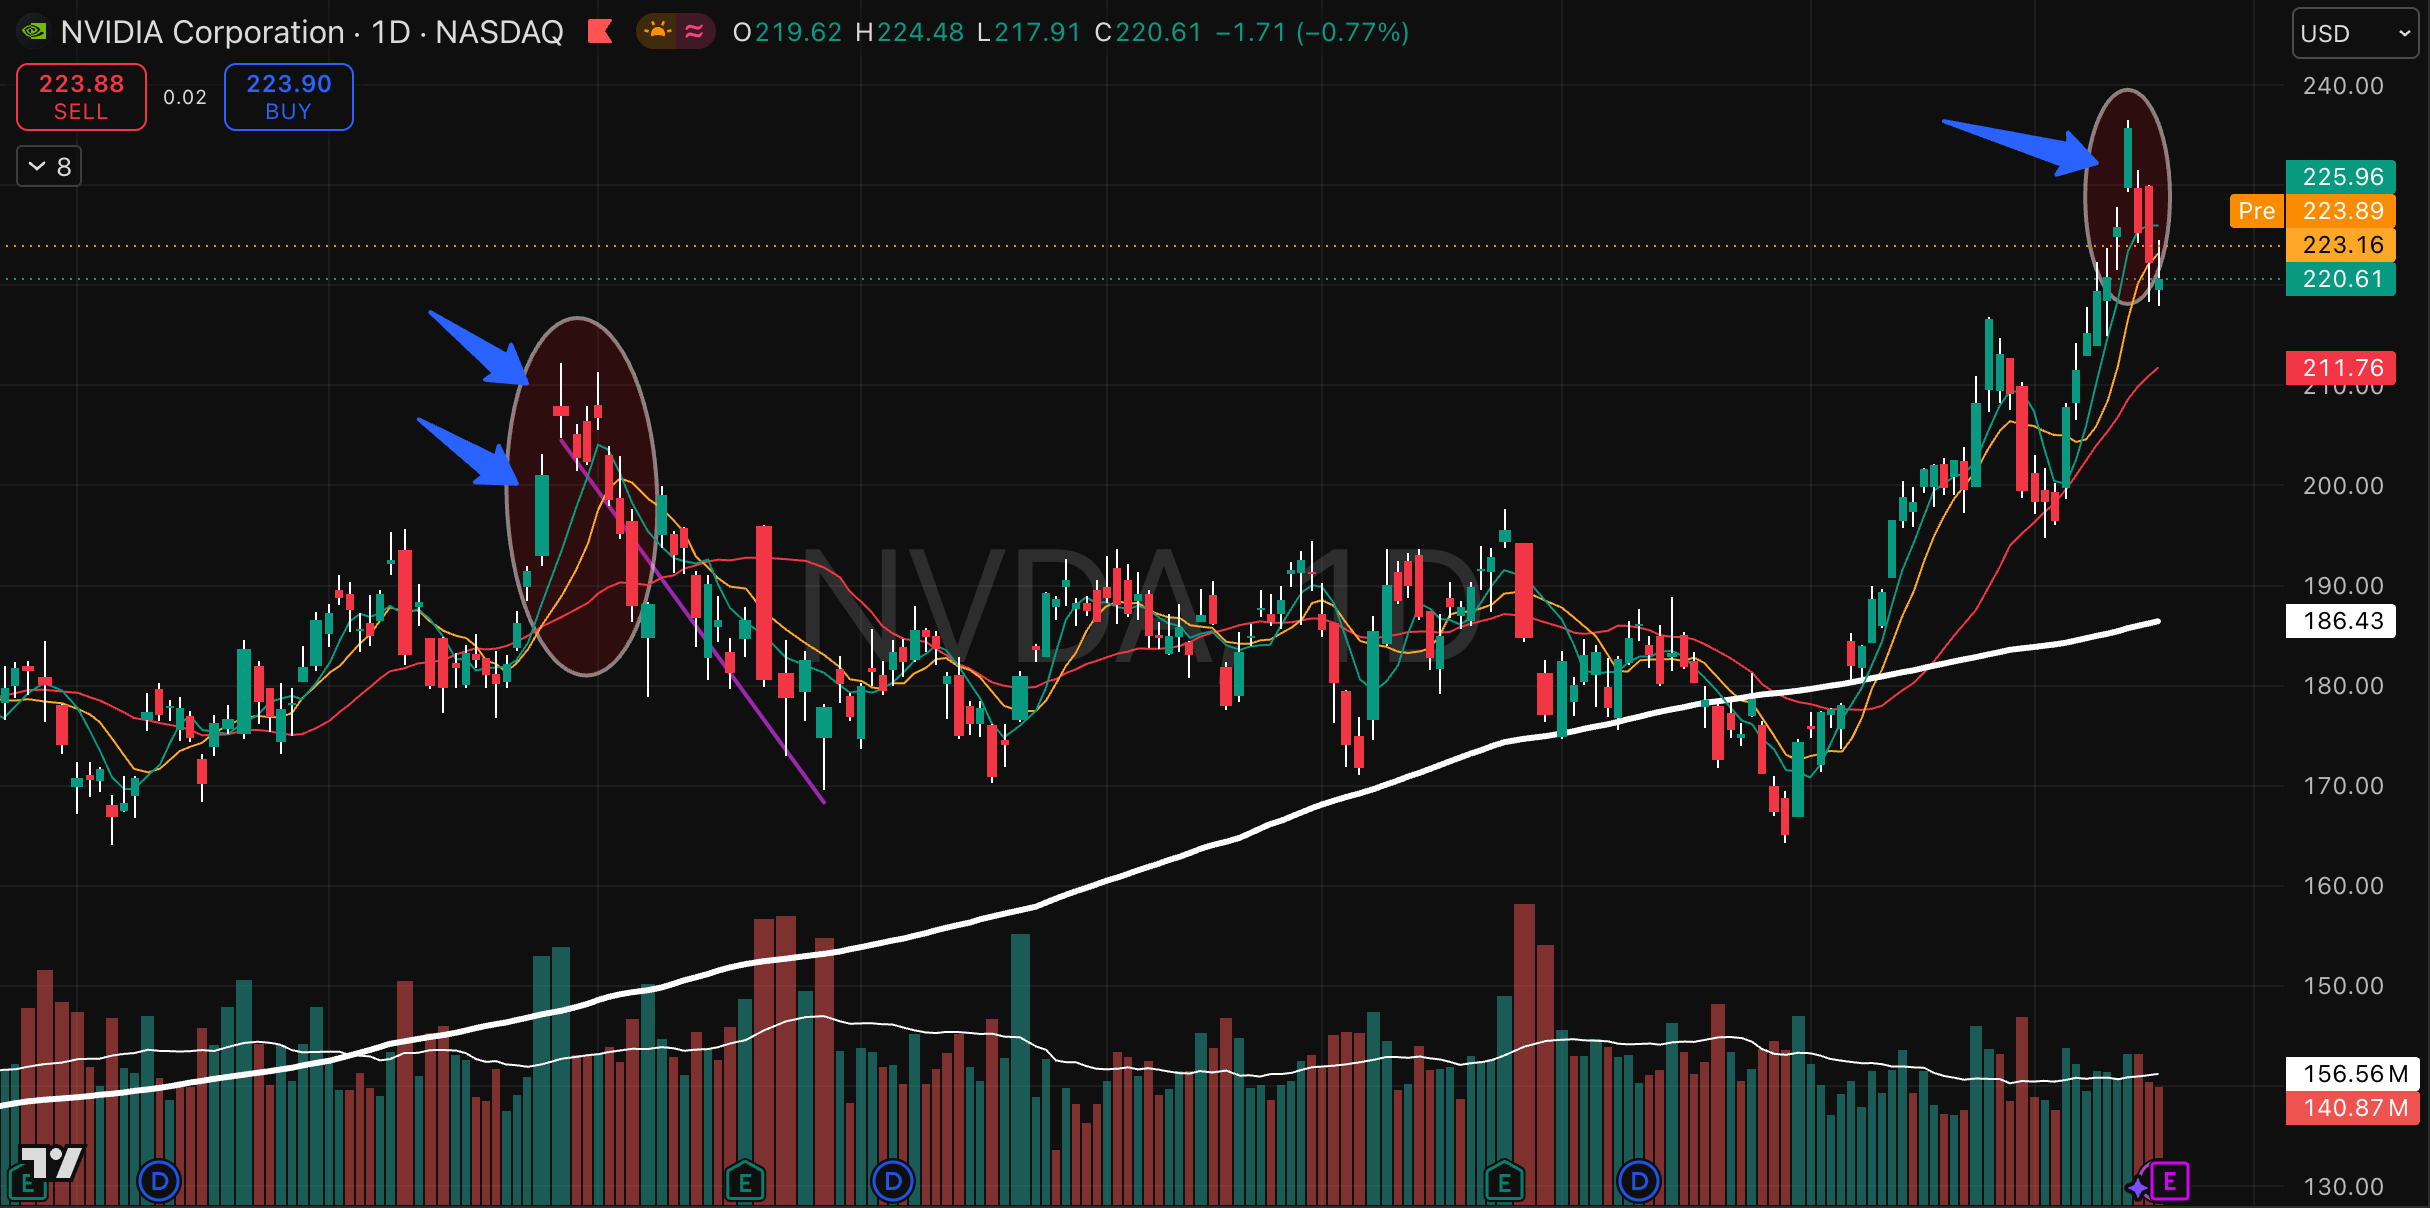Click the white 186.43 moving average label

click(x=2341, y=621)
